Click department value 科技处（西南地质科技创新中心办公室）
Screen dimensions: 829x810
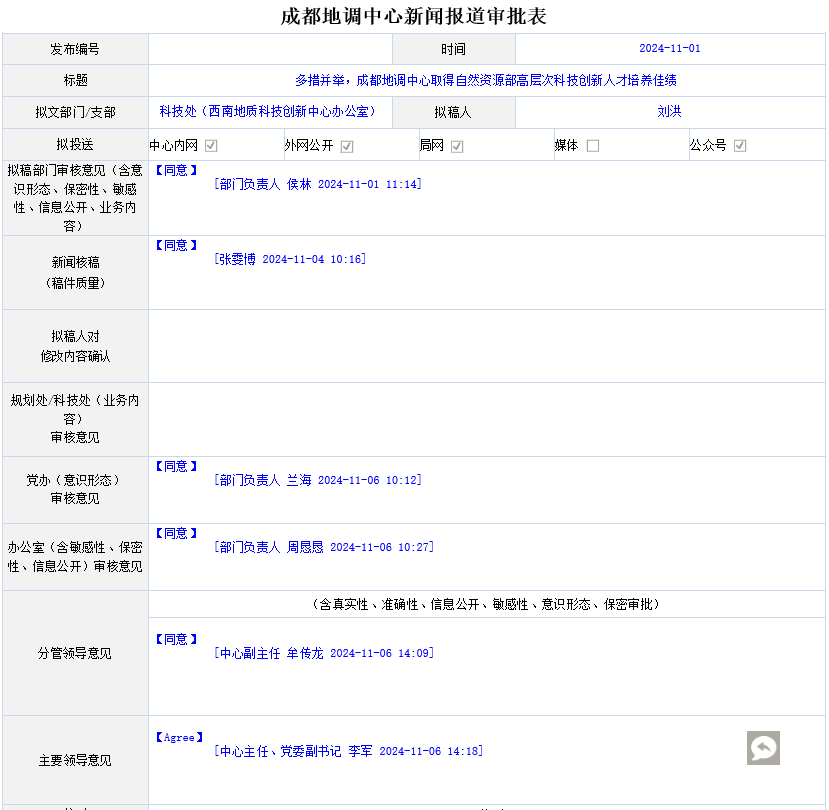(x=269, y=112)
